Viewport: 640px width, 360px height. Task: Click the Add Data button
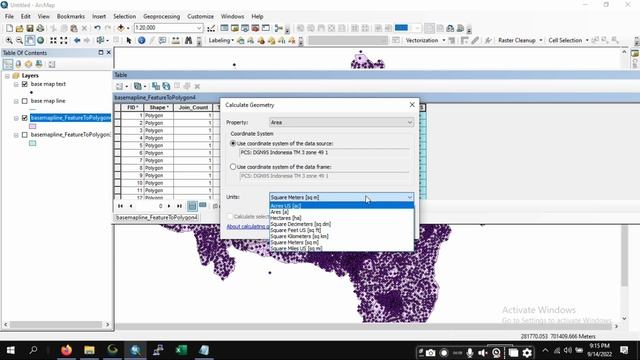tap(121, 28)
